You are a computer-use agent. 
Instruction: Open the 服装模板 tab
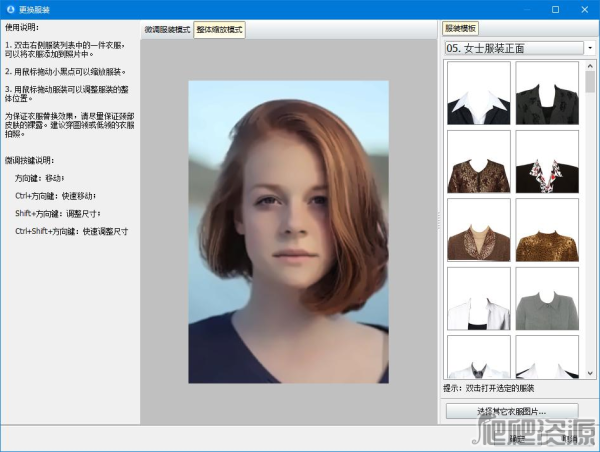462,30
